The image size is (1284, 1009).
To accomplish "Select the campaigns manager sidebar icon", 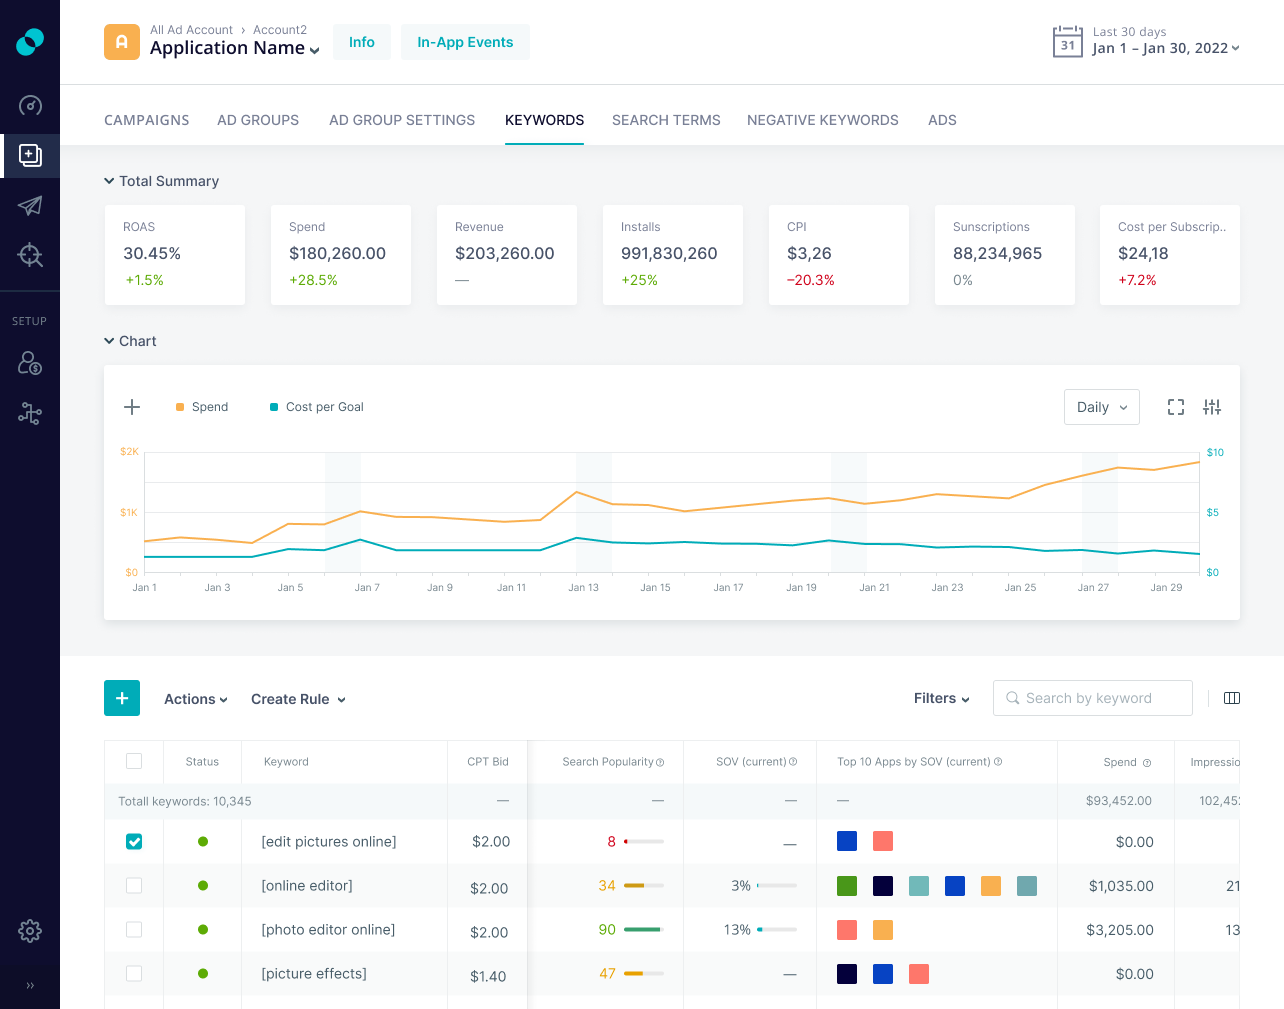I will coord(30,156).
